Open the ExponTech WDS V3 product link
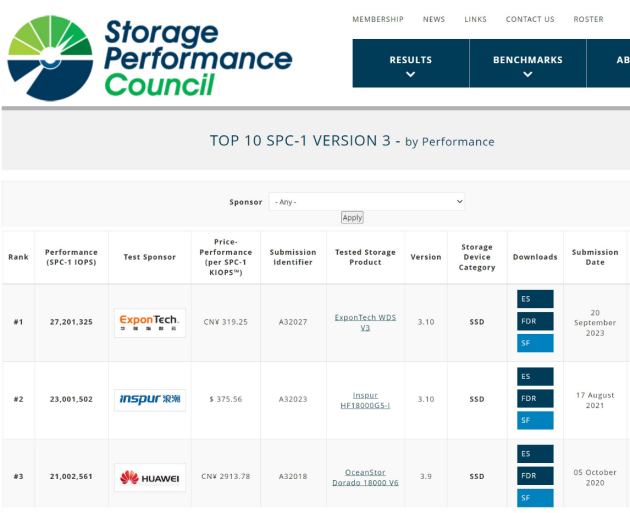This screenshot has height=513, width=630. 365,322
